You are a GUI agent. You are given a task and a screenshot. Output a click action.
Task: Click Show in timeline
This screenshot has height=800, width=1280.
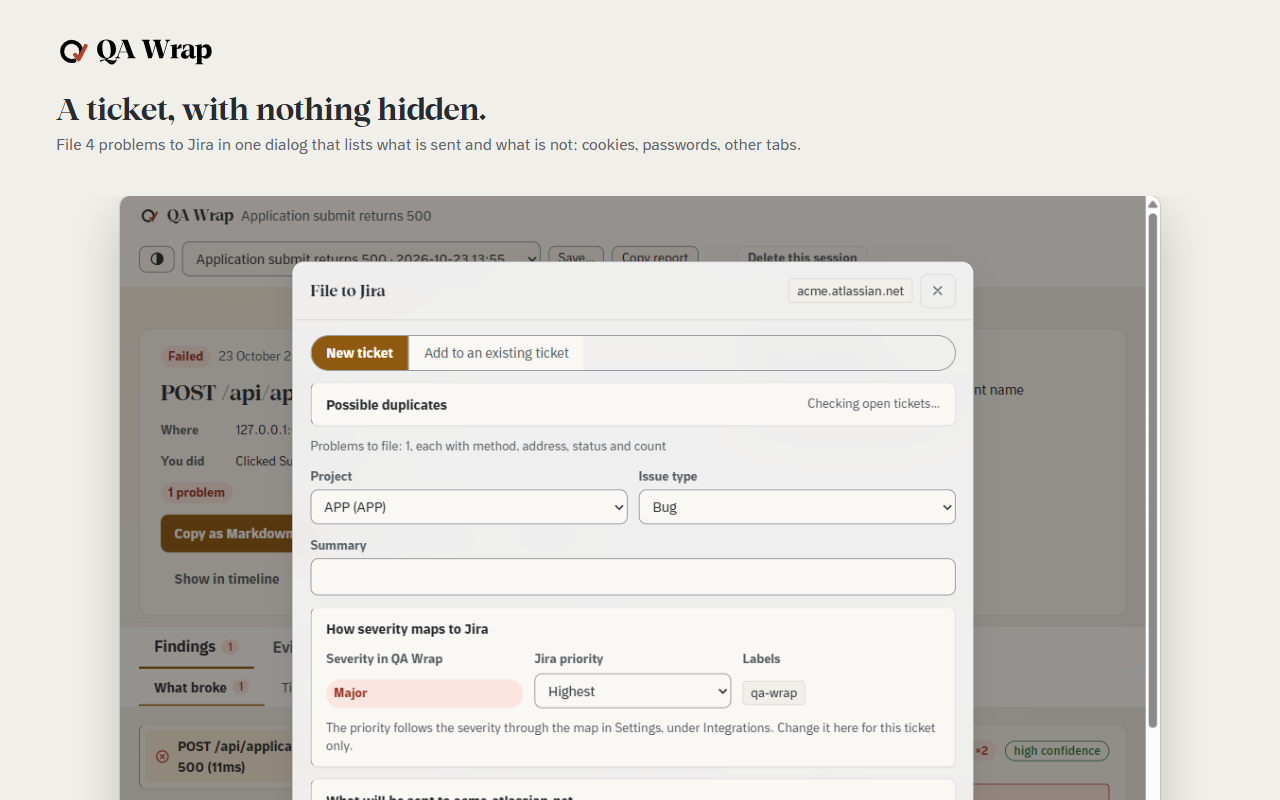(x=227, y=579)
